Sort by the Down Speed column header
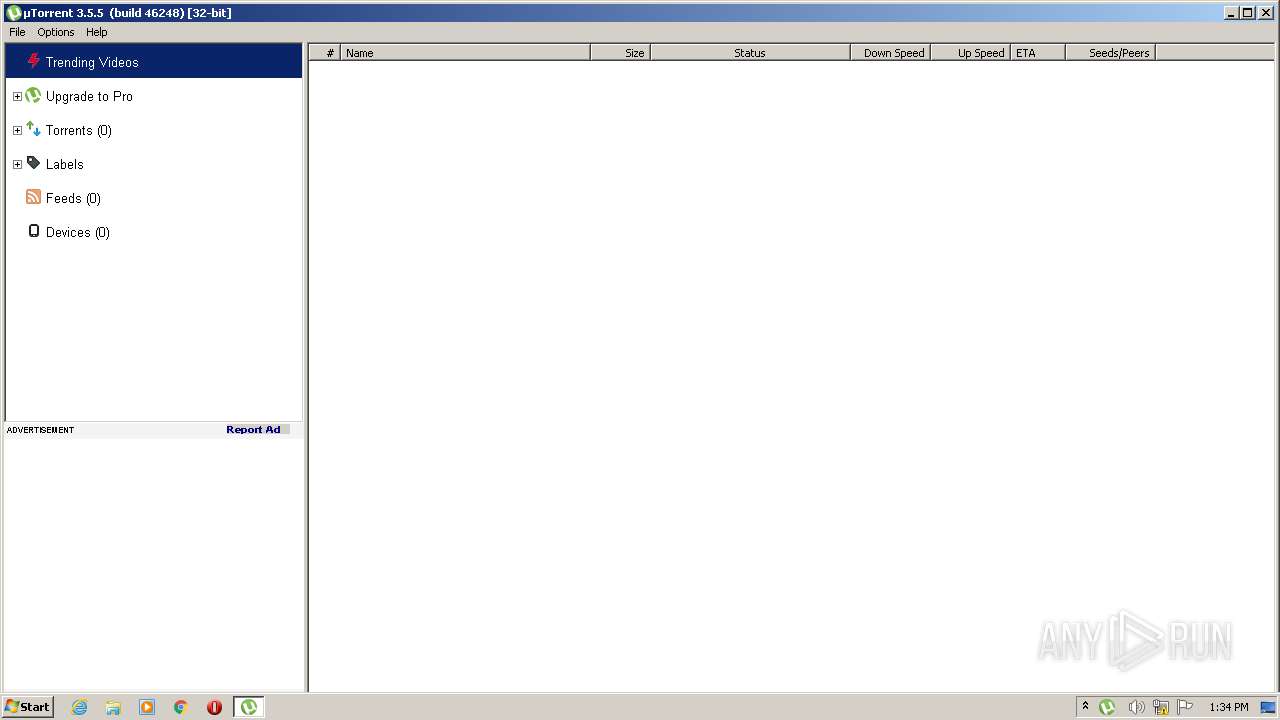The height and width of the screenshot is (720, 1280). point(890,53)
